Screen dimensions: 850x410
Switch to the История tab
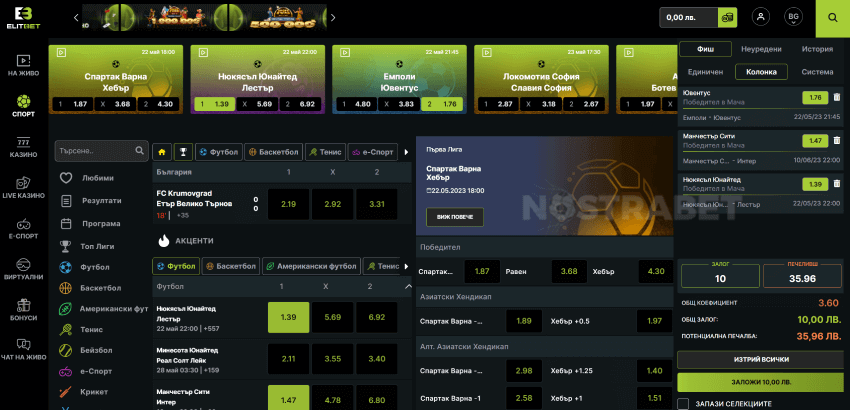(817, 49)
